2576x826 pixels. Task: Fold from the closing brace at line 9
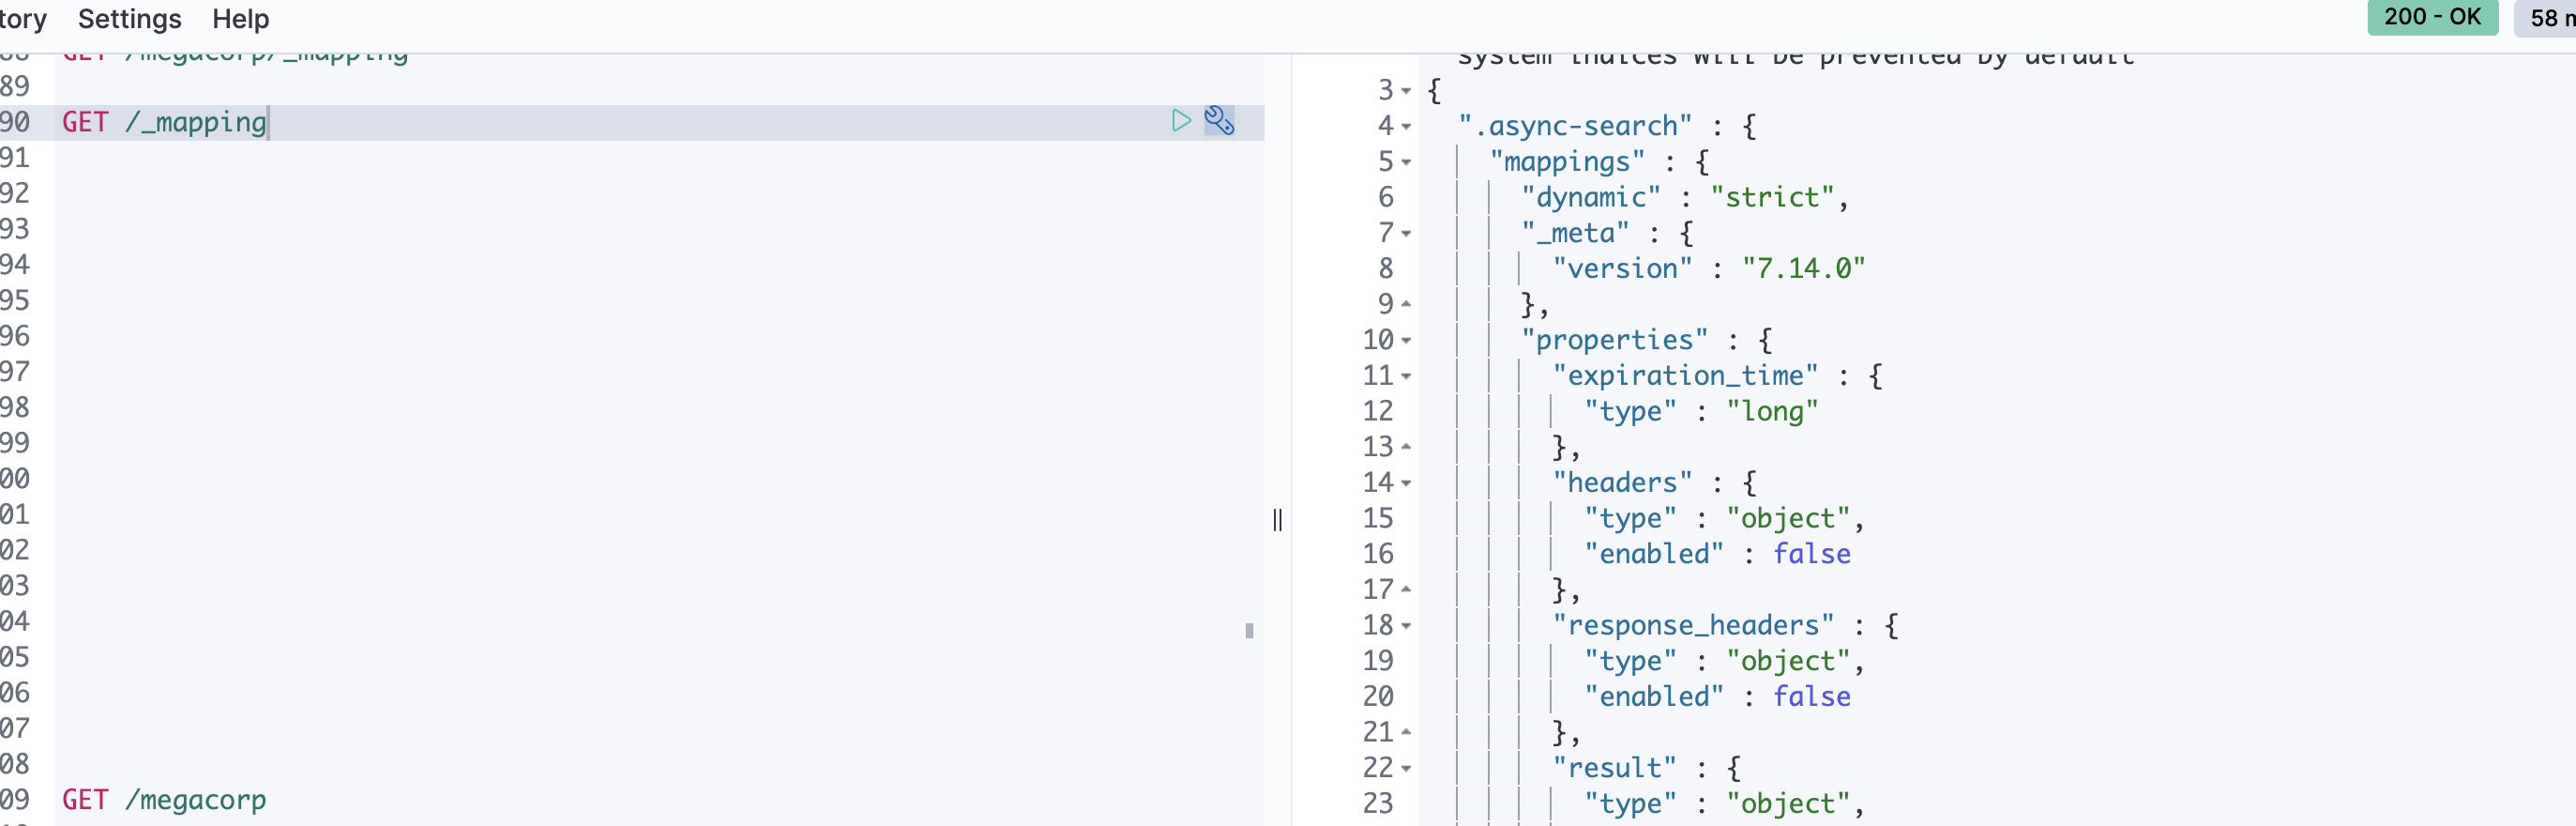click(x=1407, y=304)
